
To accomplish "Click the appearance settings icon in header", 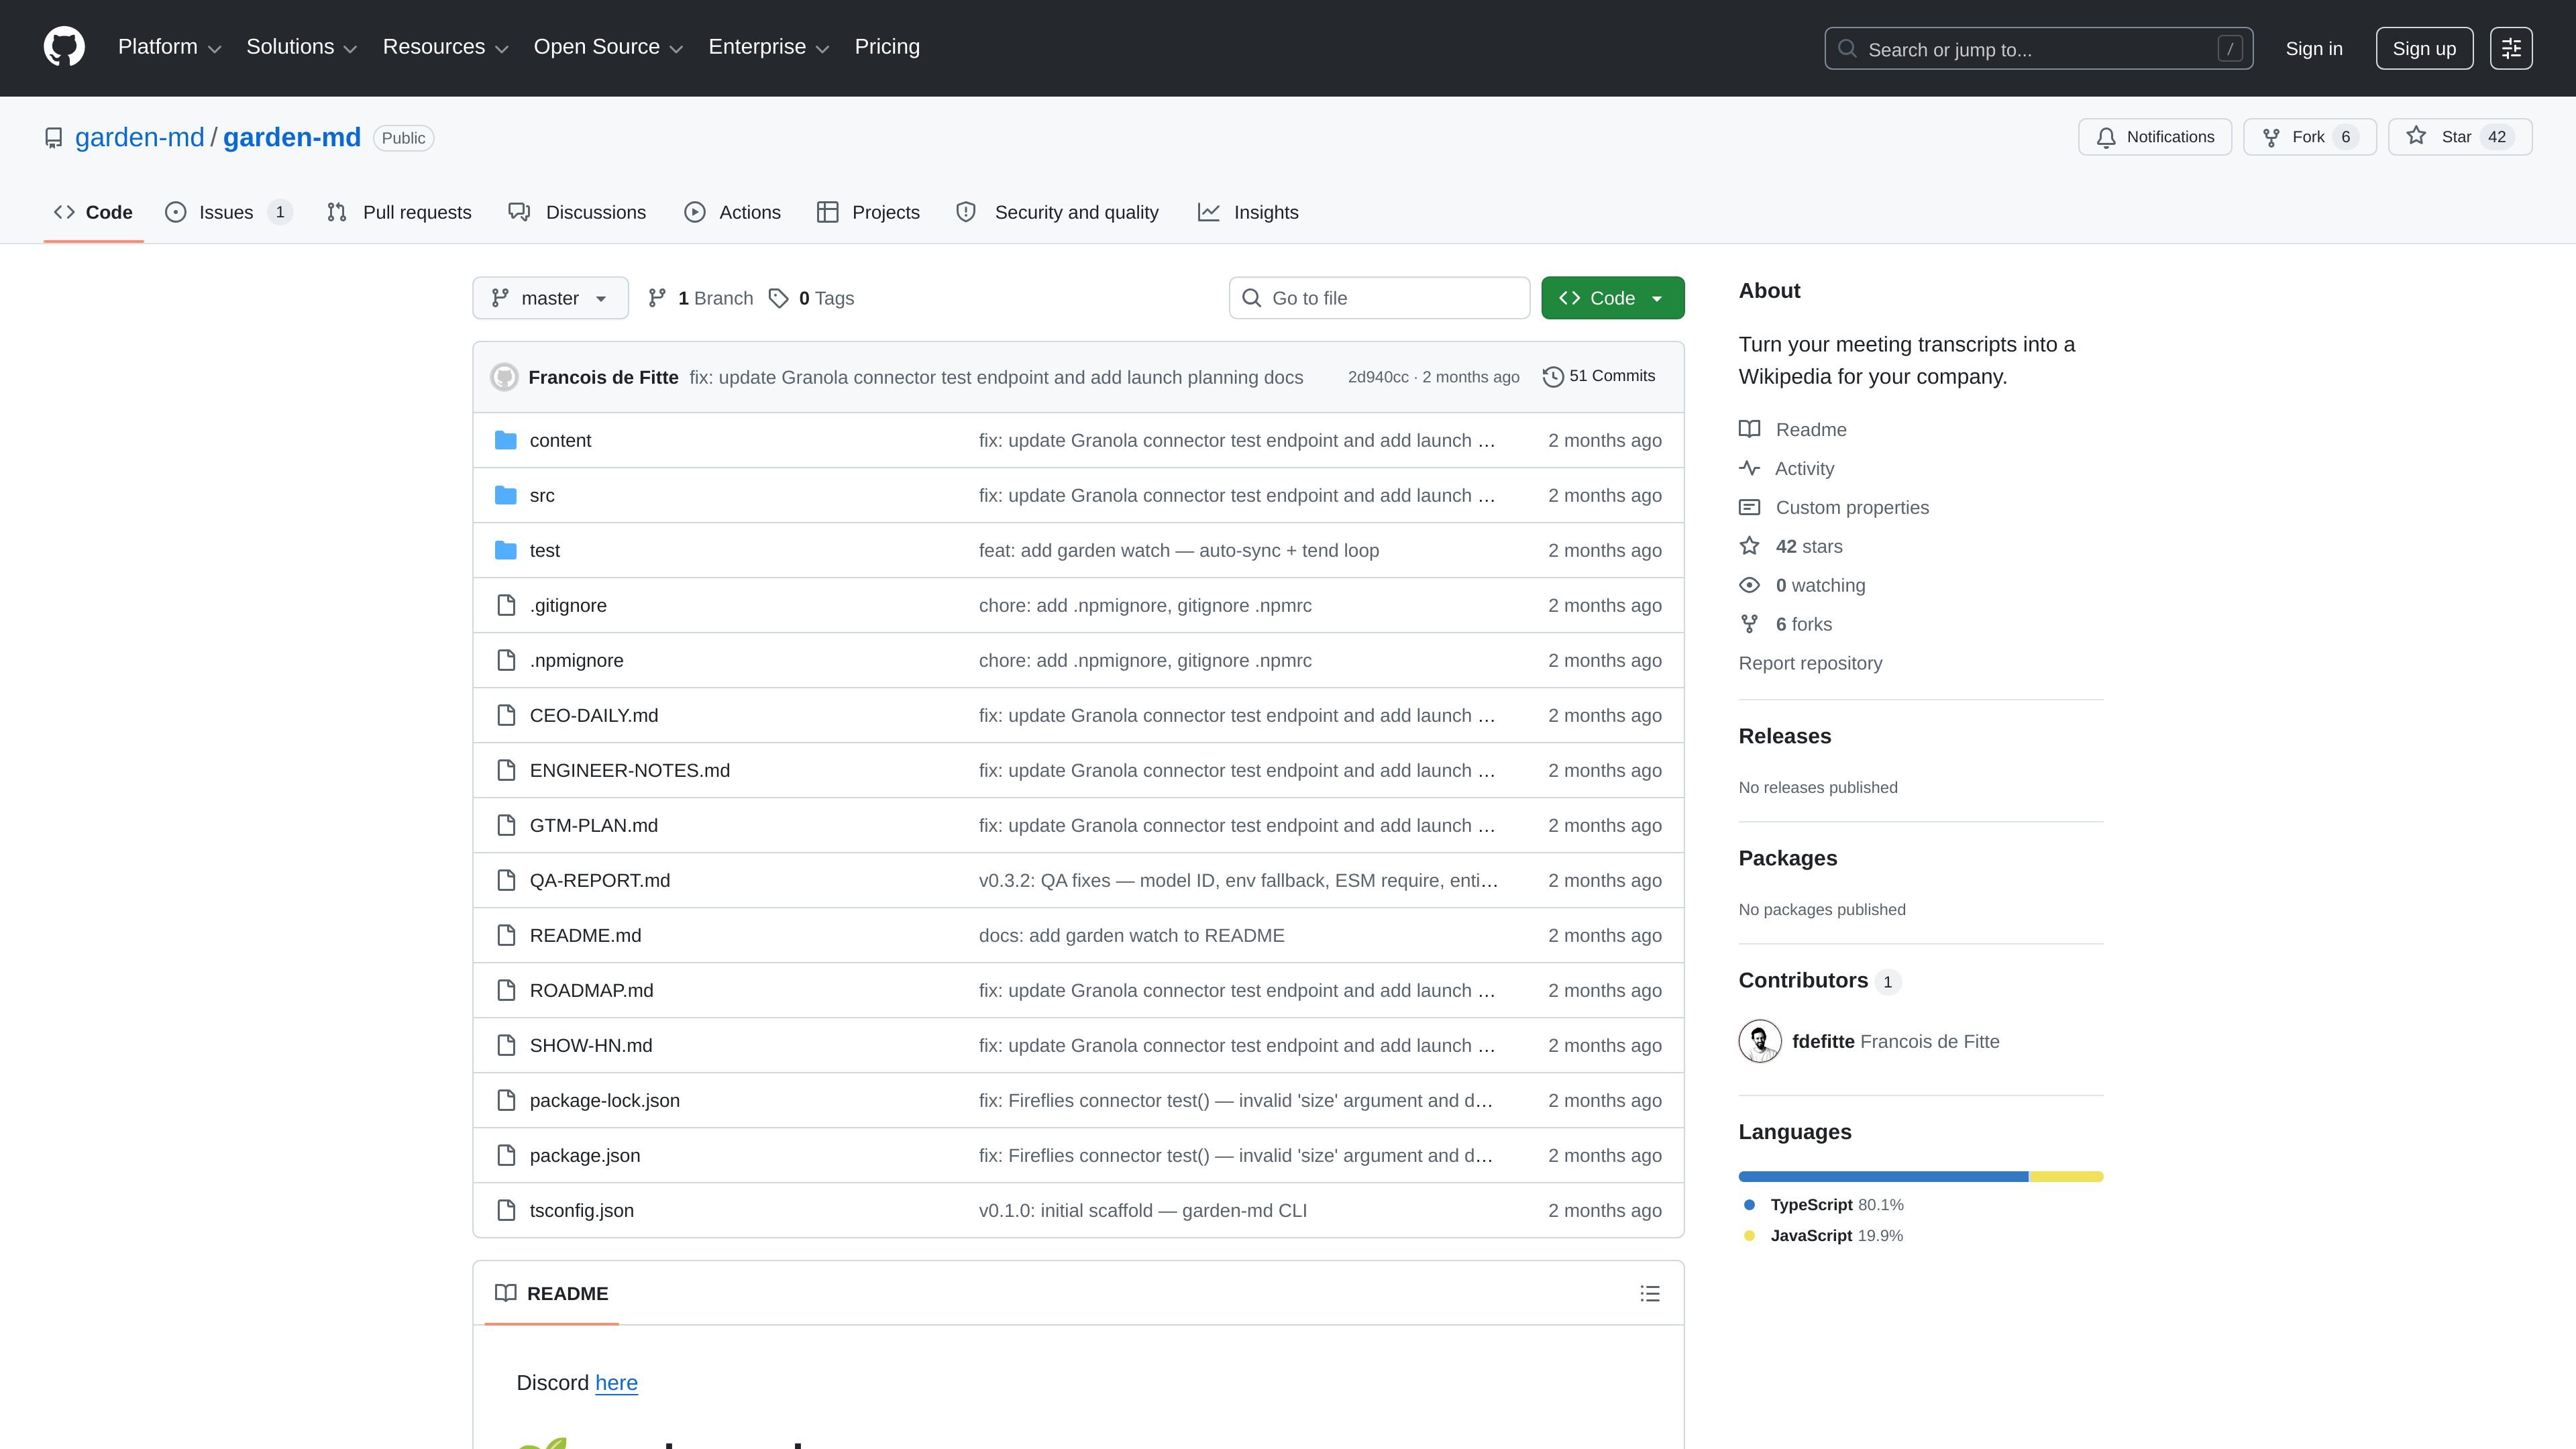I will [x=2511, y=48].
